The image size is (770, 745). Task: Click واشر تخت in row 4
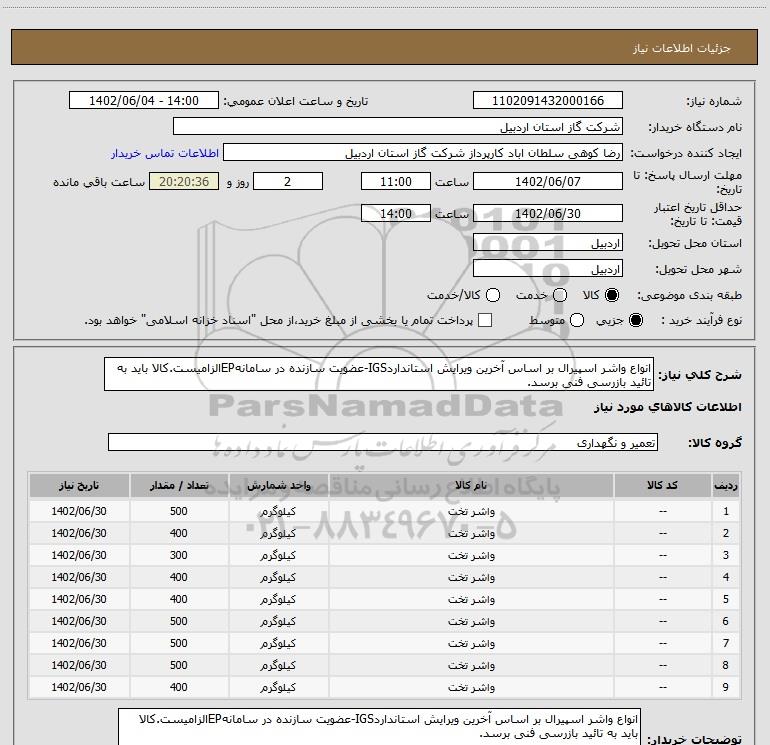tap(471, 577)
